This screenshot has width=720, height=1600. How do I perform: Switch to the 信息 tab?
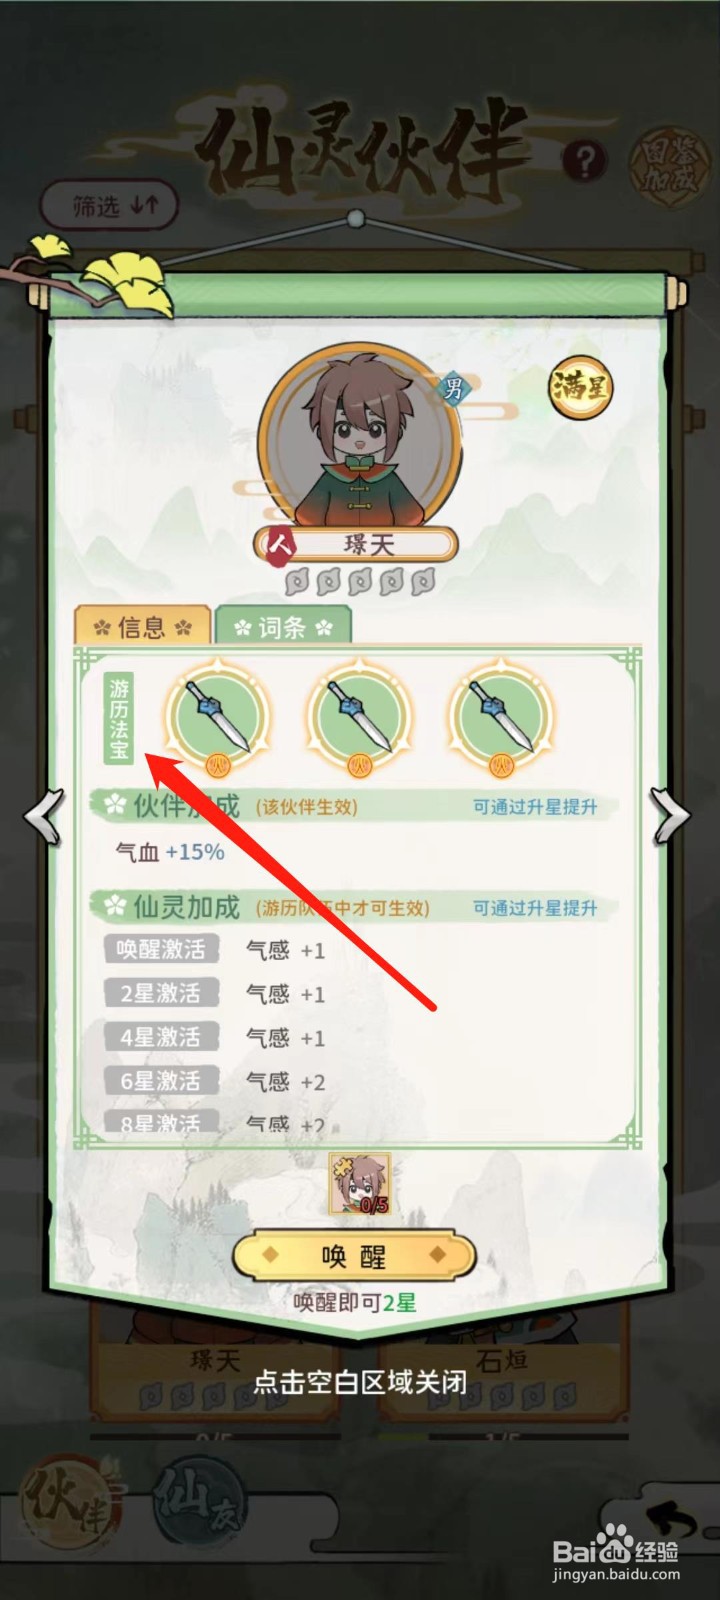pyautogui.click(x=142, y=627)
